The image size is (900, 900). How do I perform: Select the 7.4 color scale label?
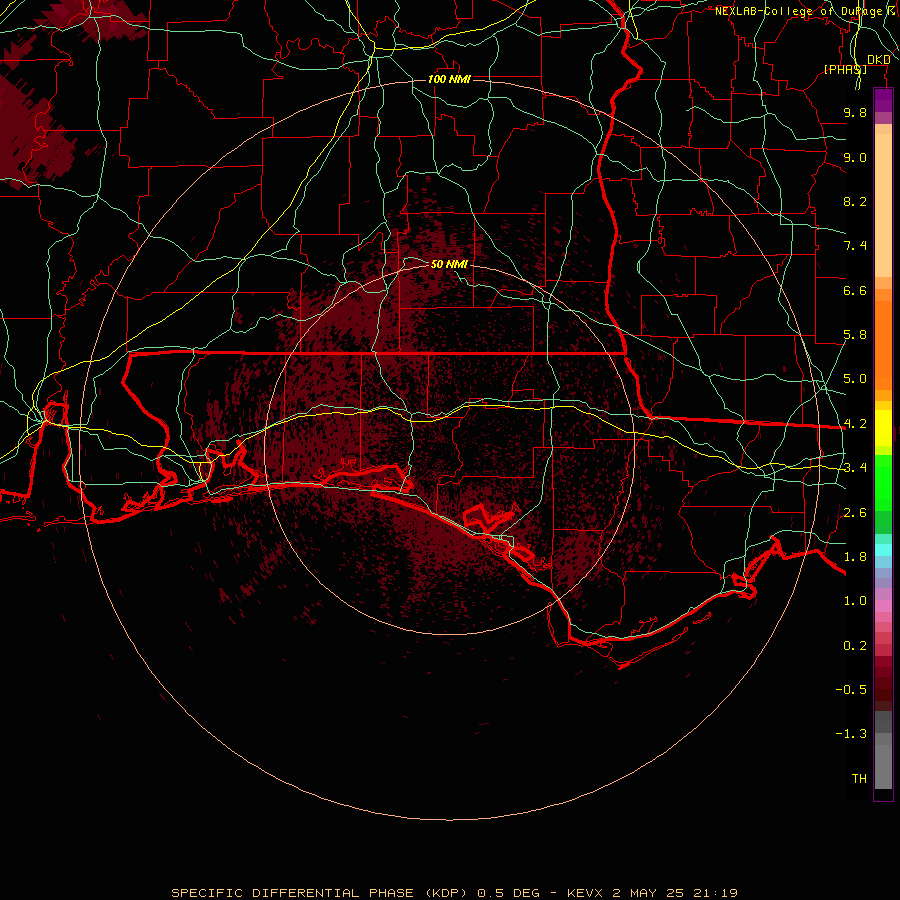[855, 246]
